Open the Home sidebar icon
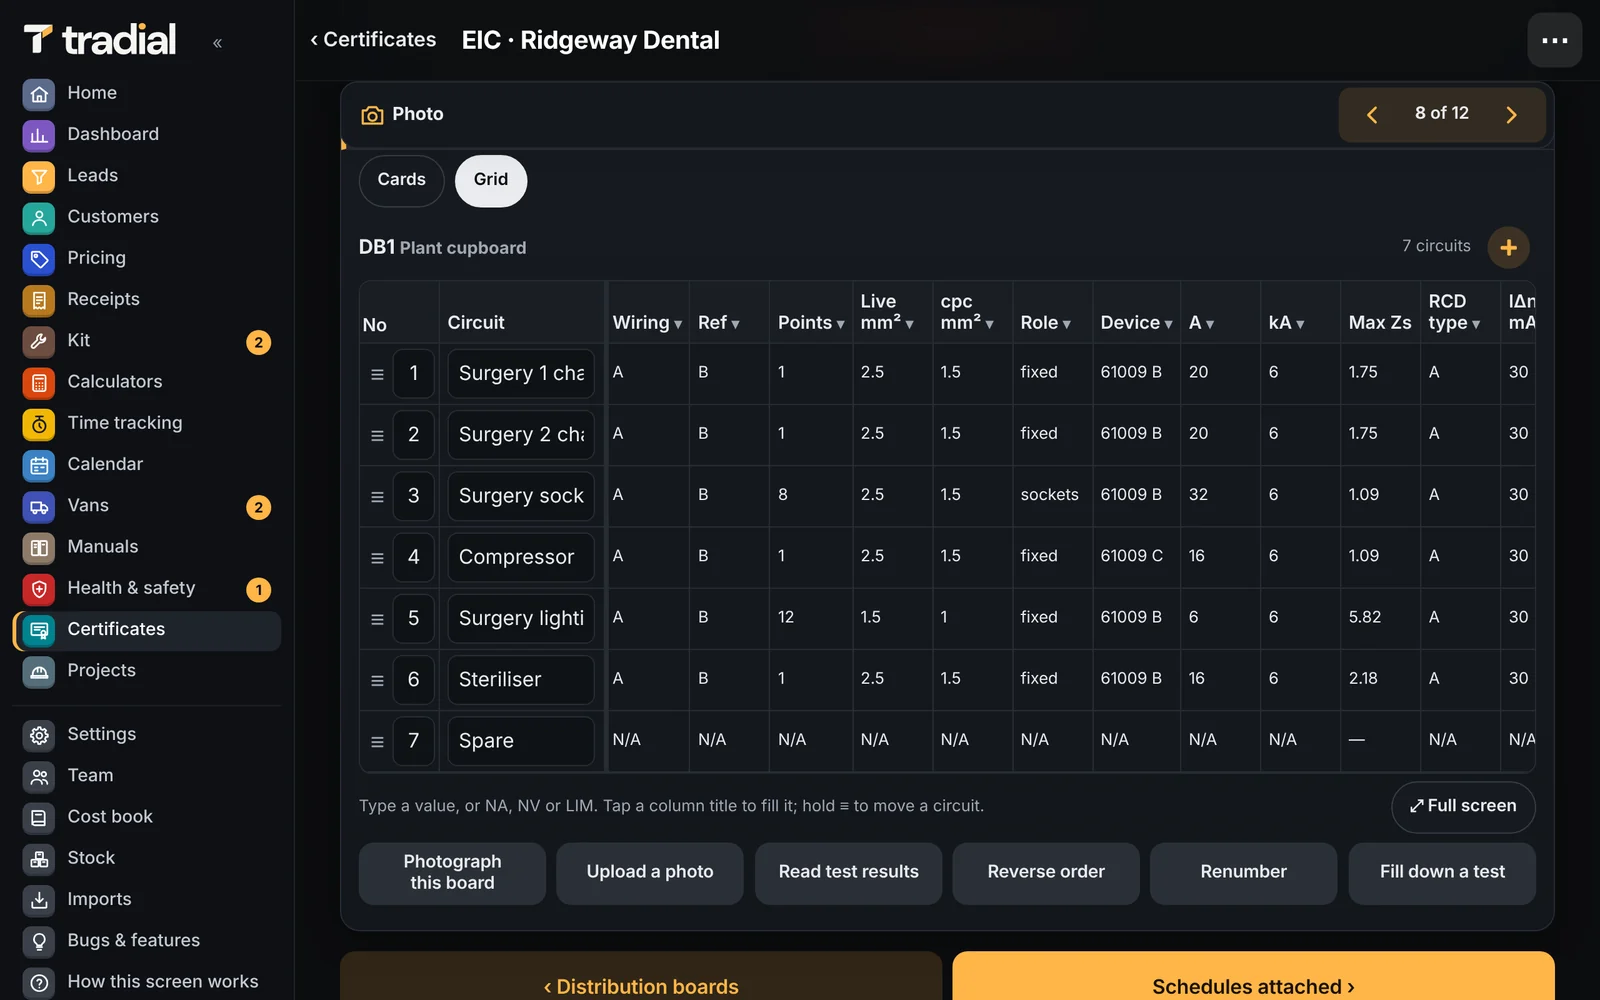Viewport: 1600px width, 1000px height. [39, 94]
